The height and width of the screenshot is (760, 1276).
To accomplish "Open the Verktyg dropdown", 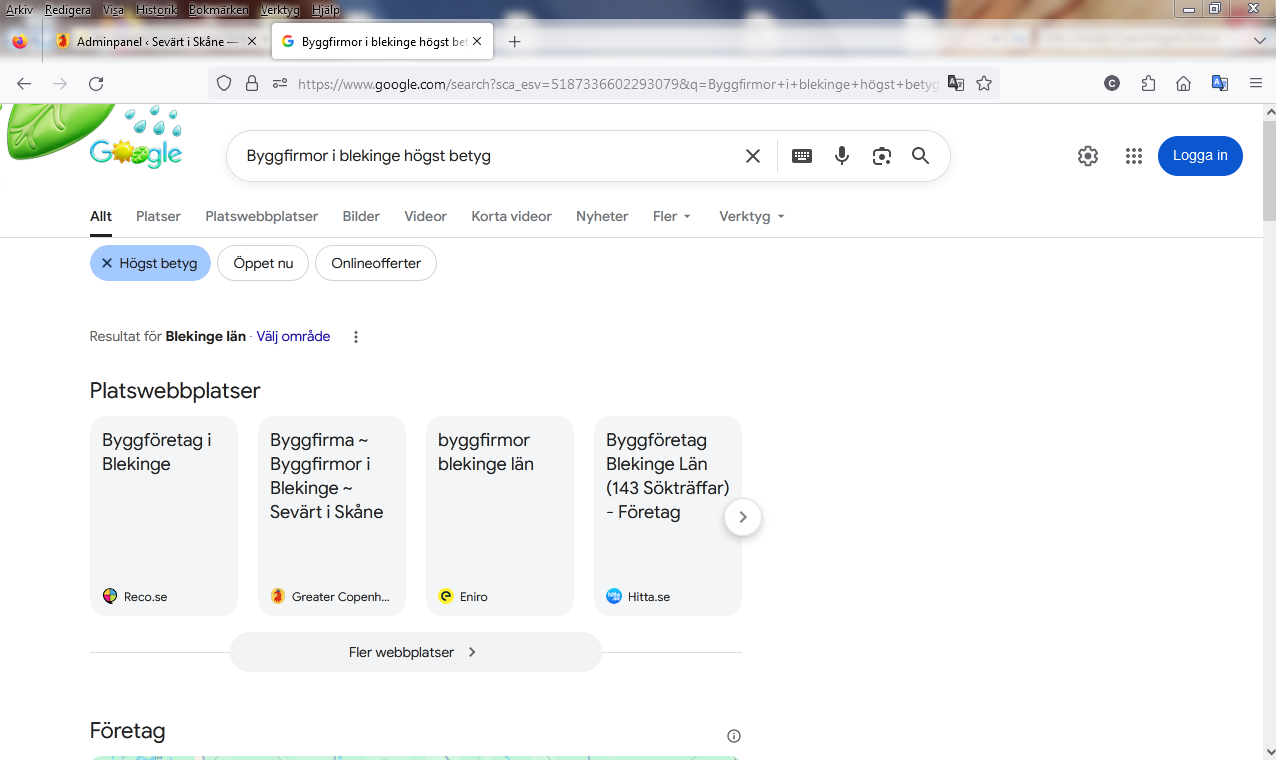I will pos(751,216).
